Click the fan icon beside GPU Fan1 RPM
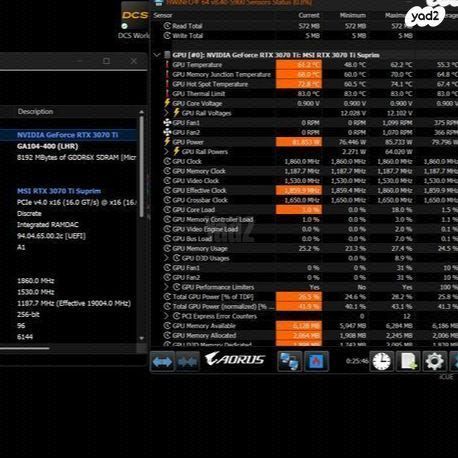458x458 pixels. (167, 123)
